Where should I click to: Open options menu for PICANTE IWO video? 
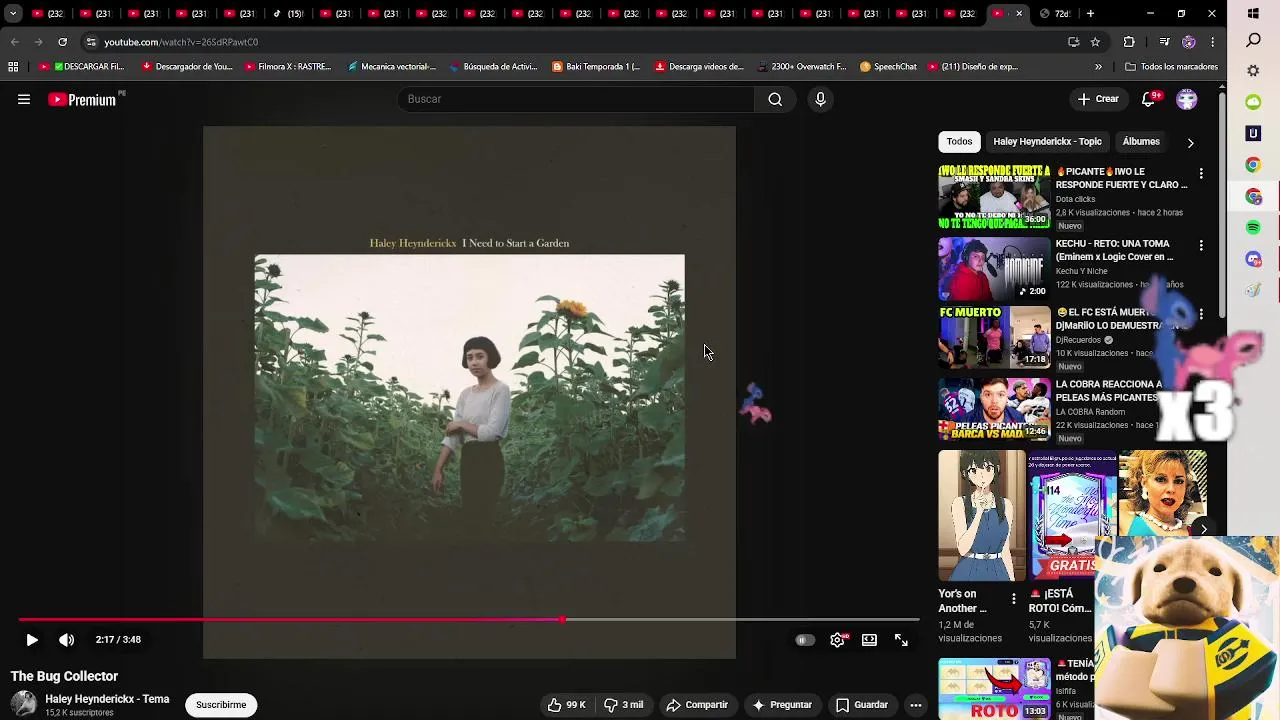pyautogui.click(x=1201, y=173)
